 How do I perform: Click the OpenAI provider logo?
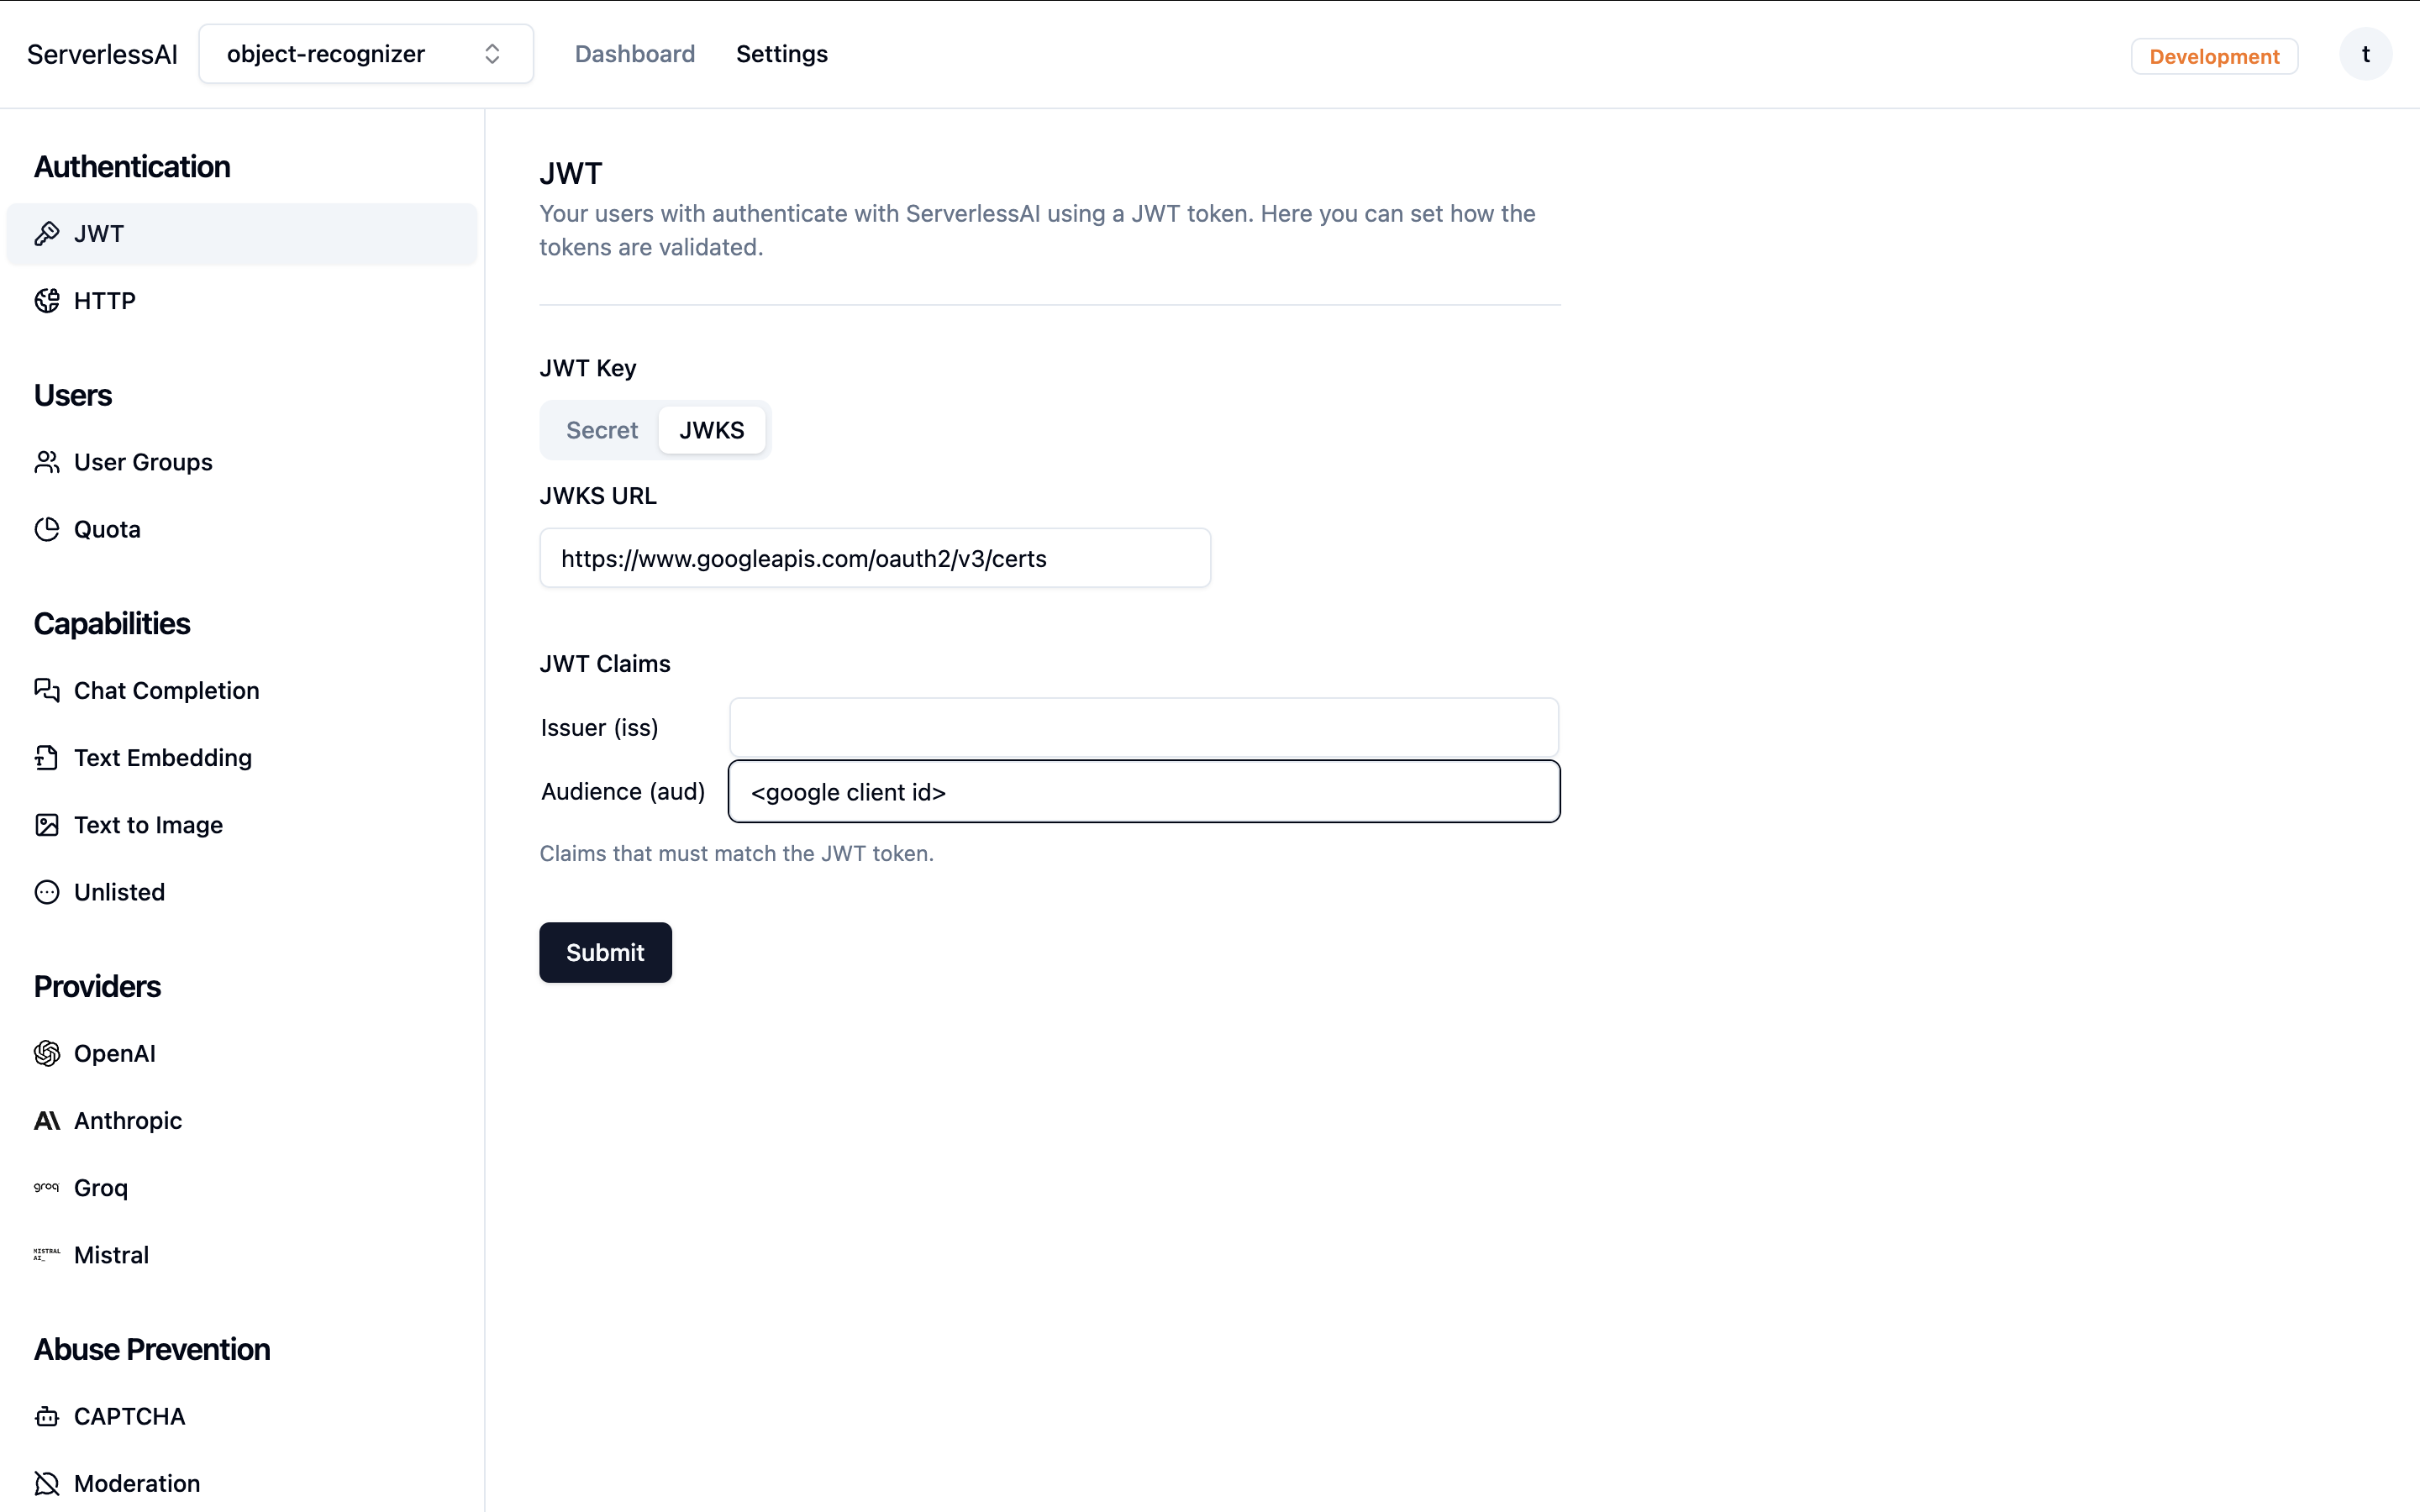pyautogui.click(x=46, y=1053)
